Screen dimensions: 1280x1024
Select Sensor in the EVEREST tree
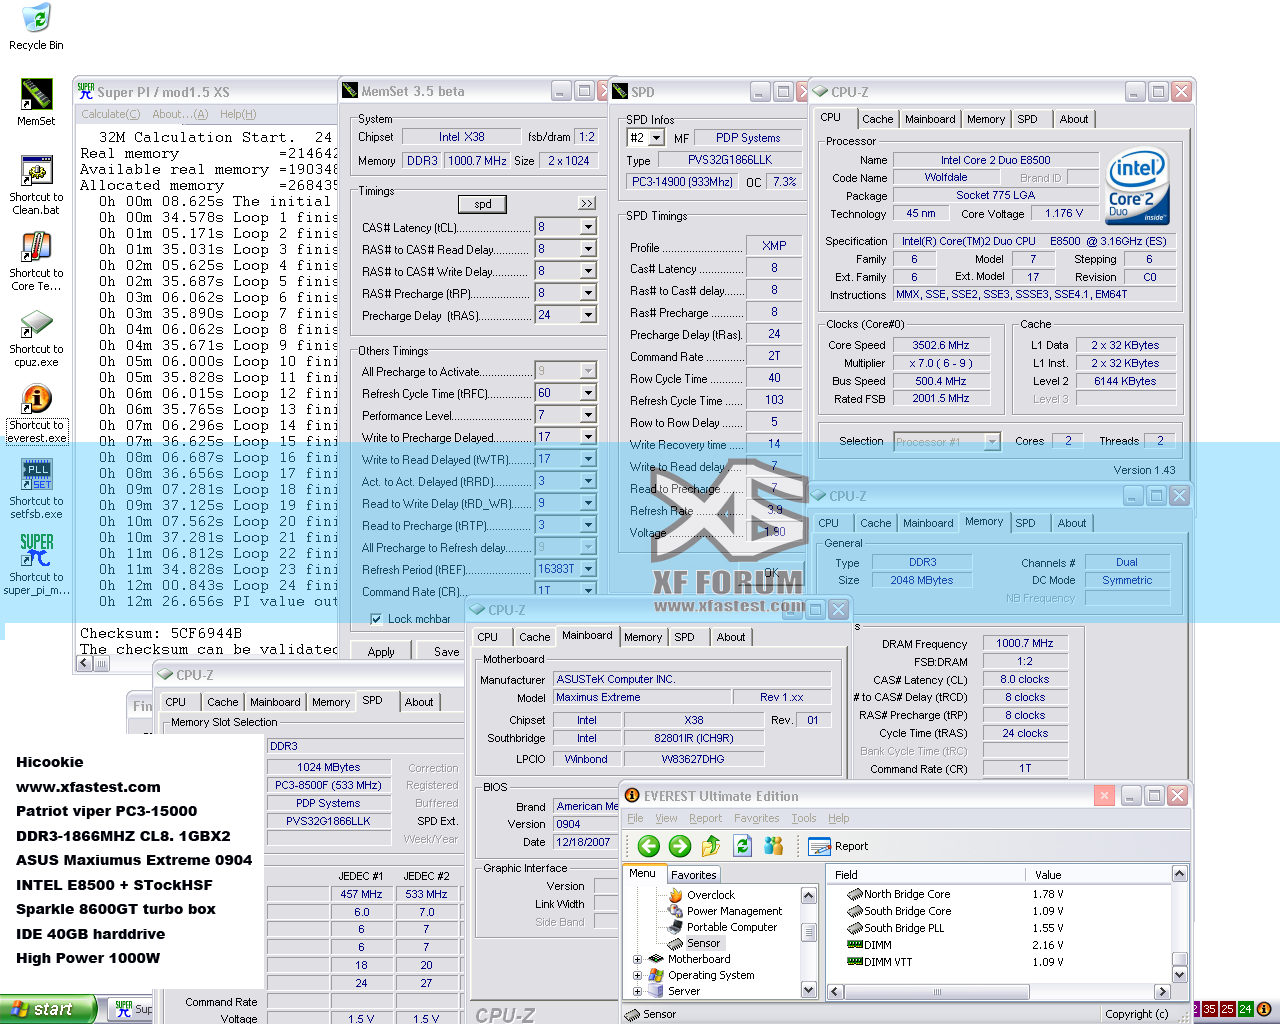coord(703,943)
